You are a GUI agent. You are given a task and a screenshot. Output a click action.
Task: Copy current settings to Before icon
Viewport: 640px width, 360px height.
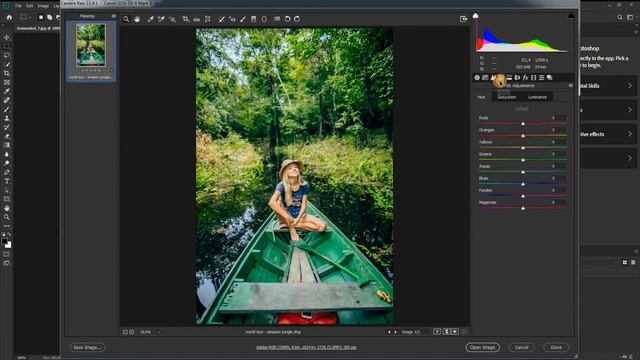click(455, 332)
